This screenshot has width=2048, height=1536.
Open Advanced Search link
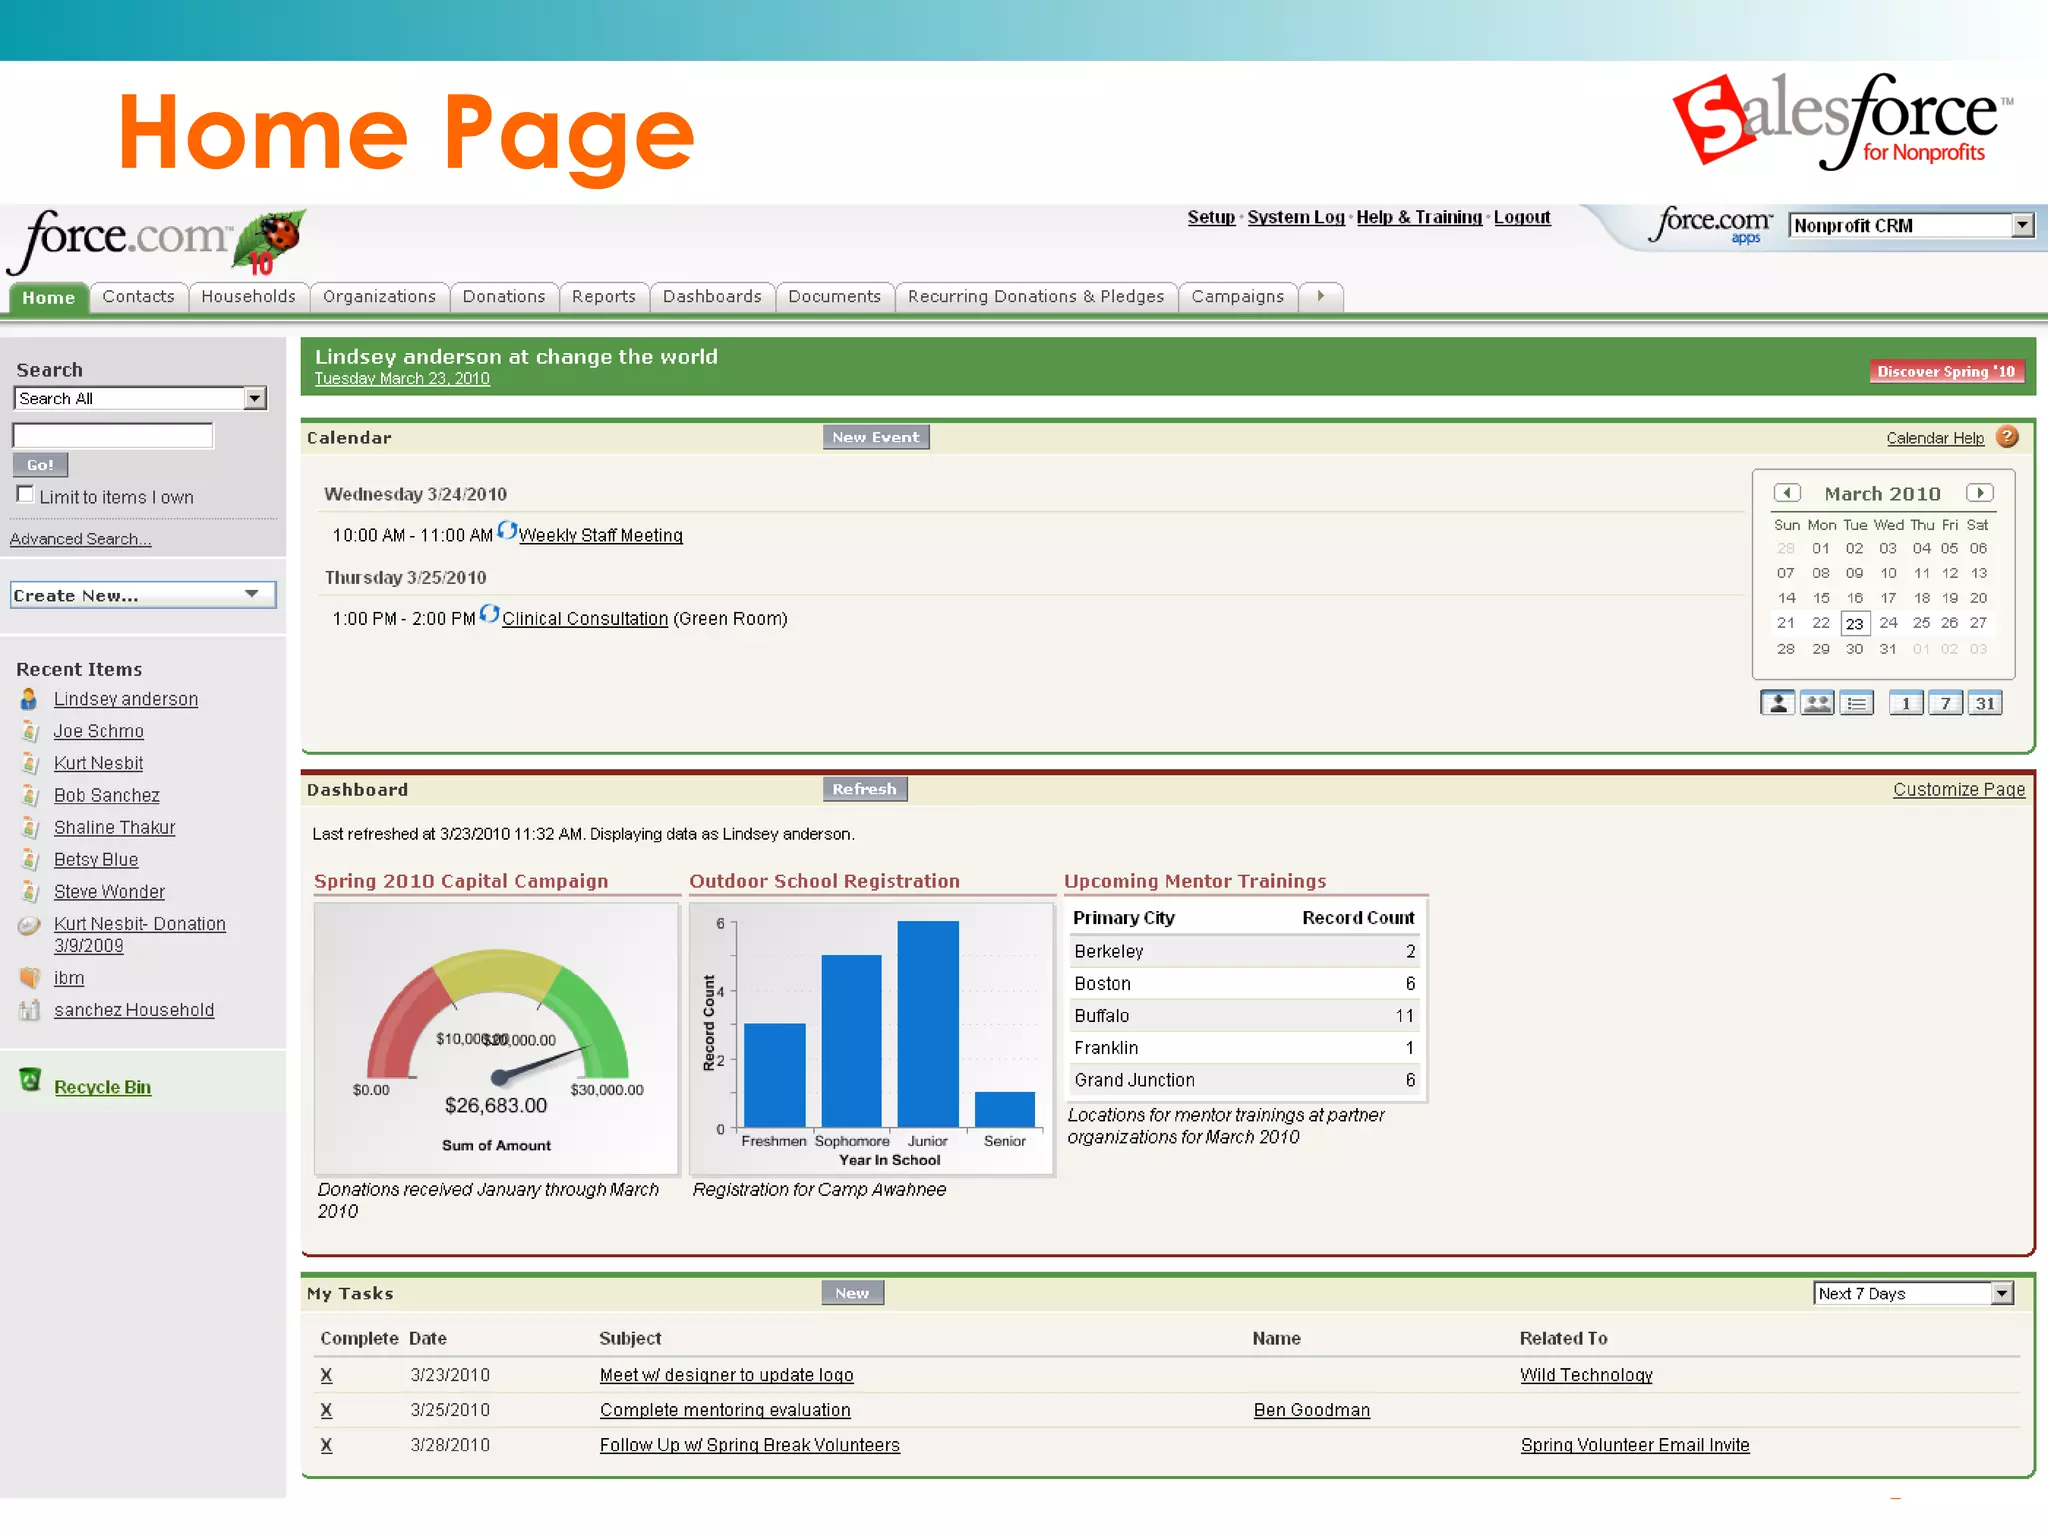click(x=80, y=539)
